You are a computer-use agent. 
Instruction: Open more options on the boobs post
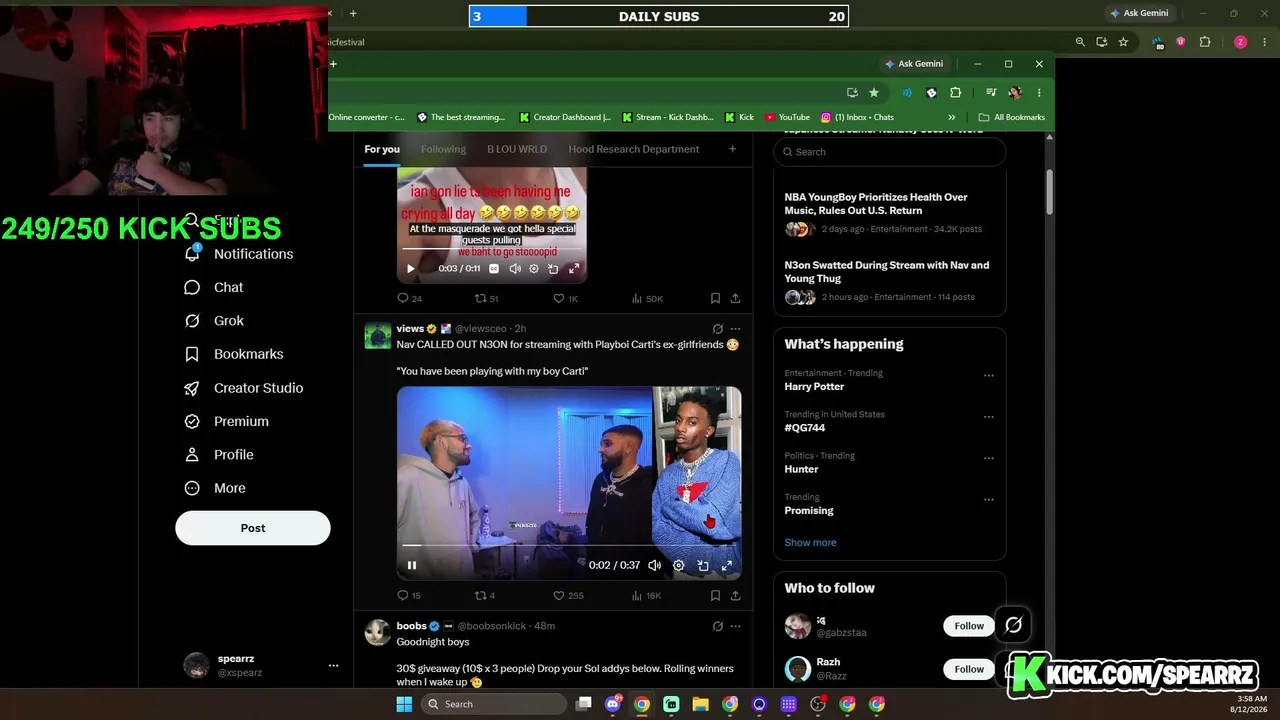tap(735, 626)
